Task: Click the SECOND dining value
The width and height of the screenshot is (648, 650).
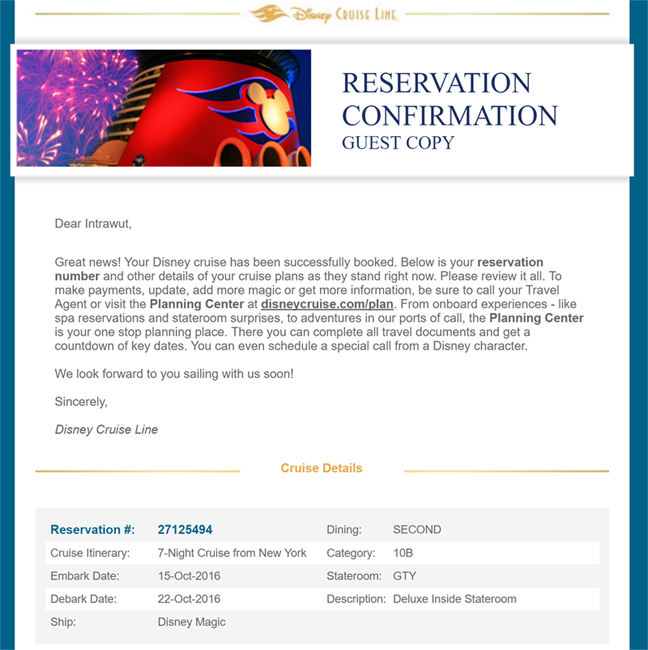Action: pyautogui.click(x=417, y=530)
